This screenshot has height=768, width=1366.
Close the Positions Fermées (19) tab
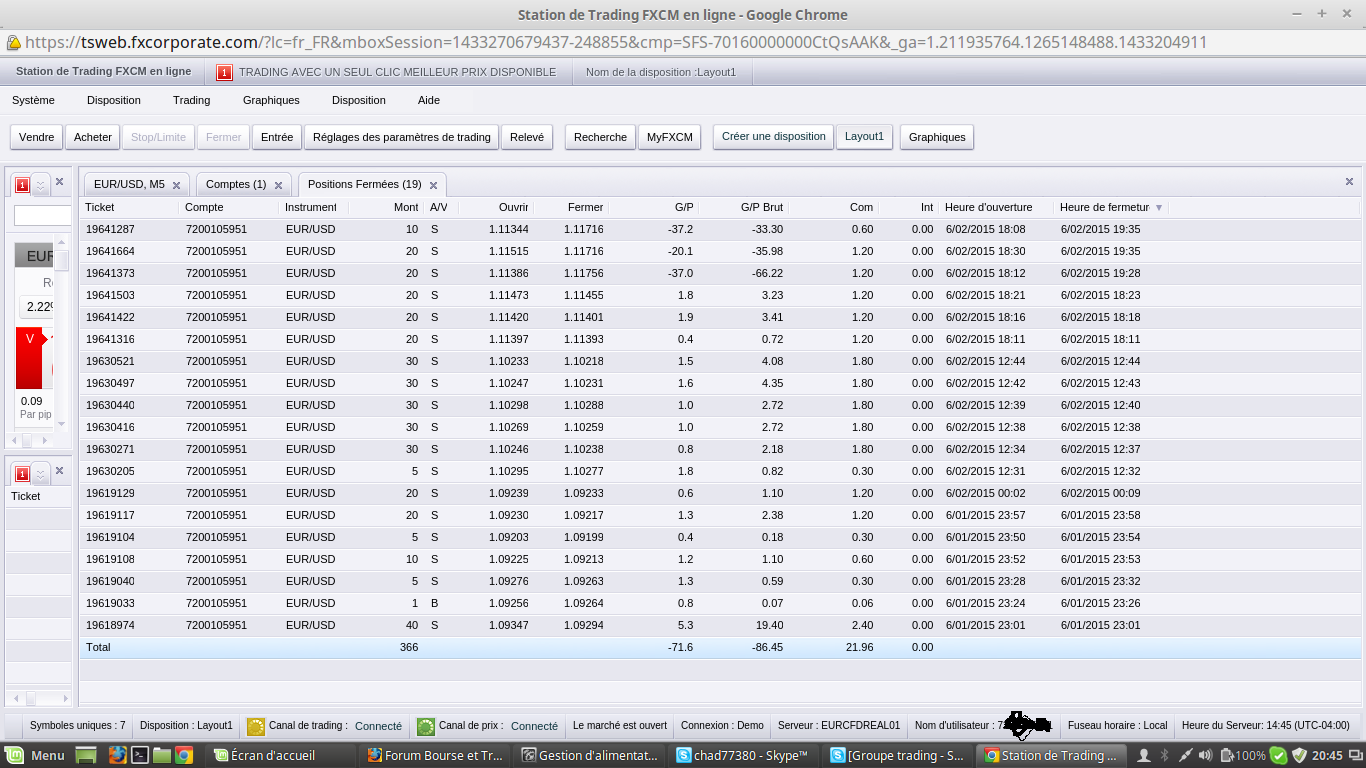[x=433, y=185]
